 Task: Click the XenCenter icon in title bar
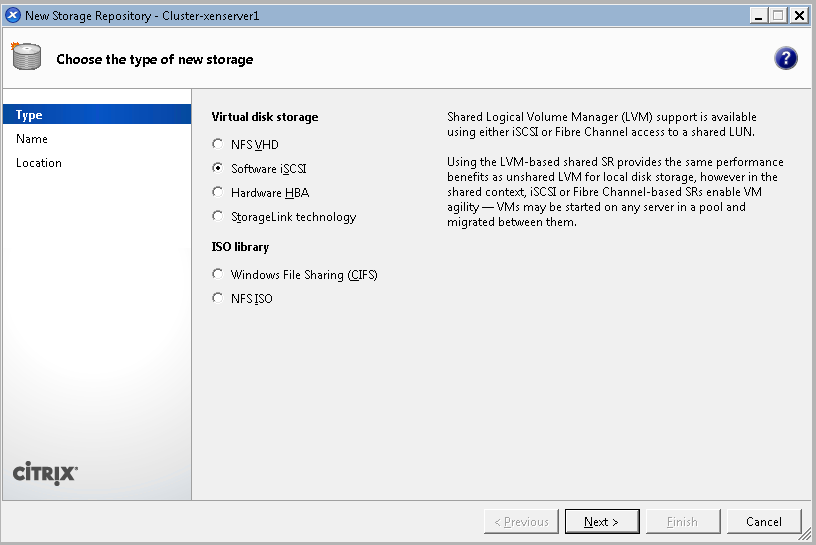tap(13, 15)
